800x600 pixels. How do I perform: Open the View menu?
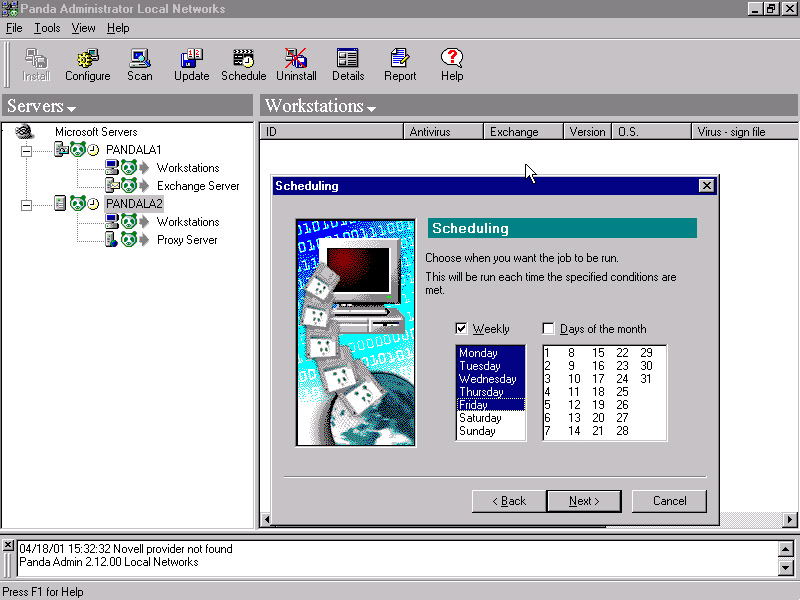click(83, 28)
